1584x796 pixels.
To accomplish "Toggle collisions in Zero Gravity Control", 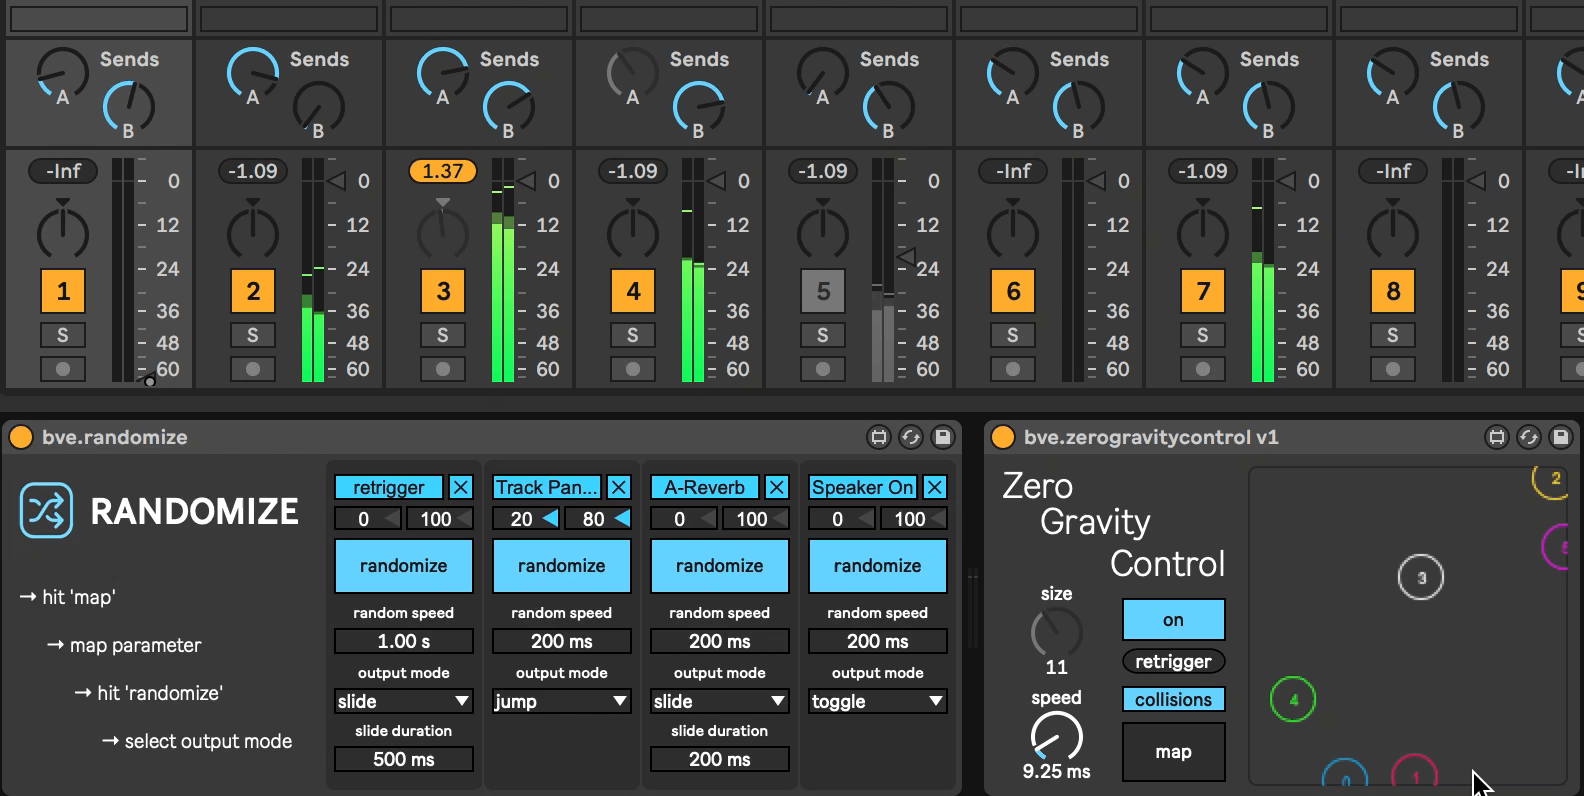I will pyautogui.click(x=1173, y=700).
